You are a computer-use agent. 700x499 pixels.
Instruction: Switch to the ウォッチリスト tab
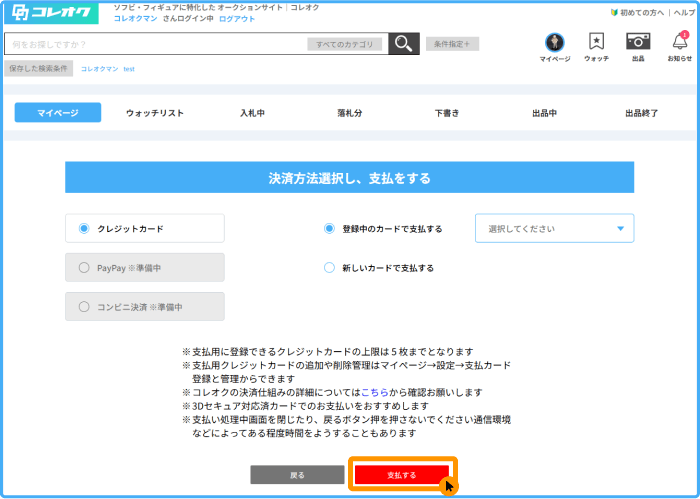pyautogui.click(x=155, y=113)
